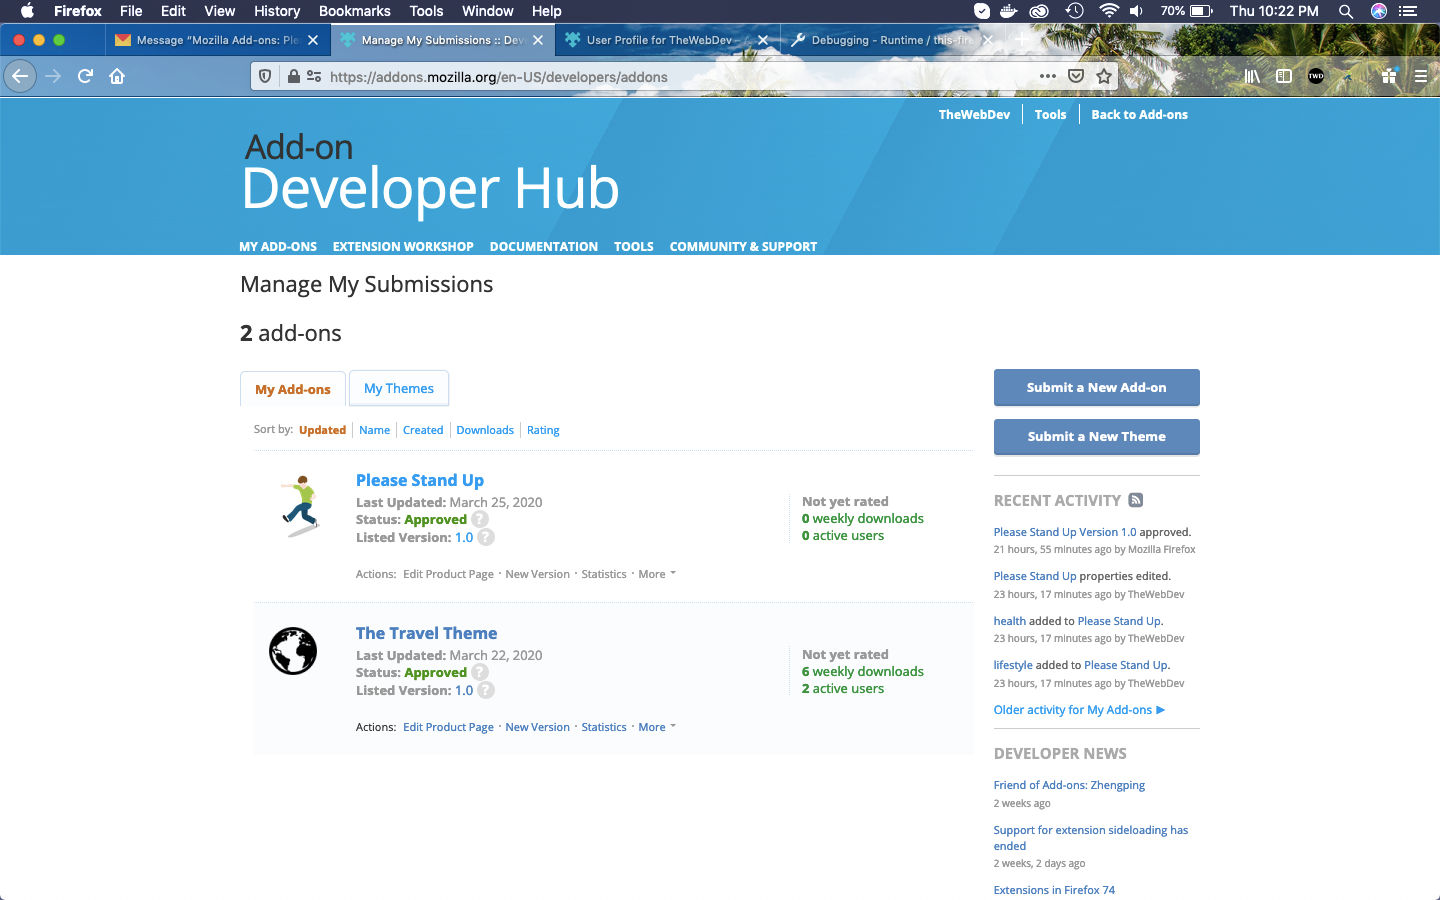Open Spotlight search in menu bar
The width and height of the screenshot is (1440, 900).
coord(1346,11)
